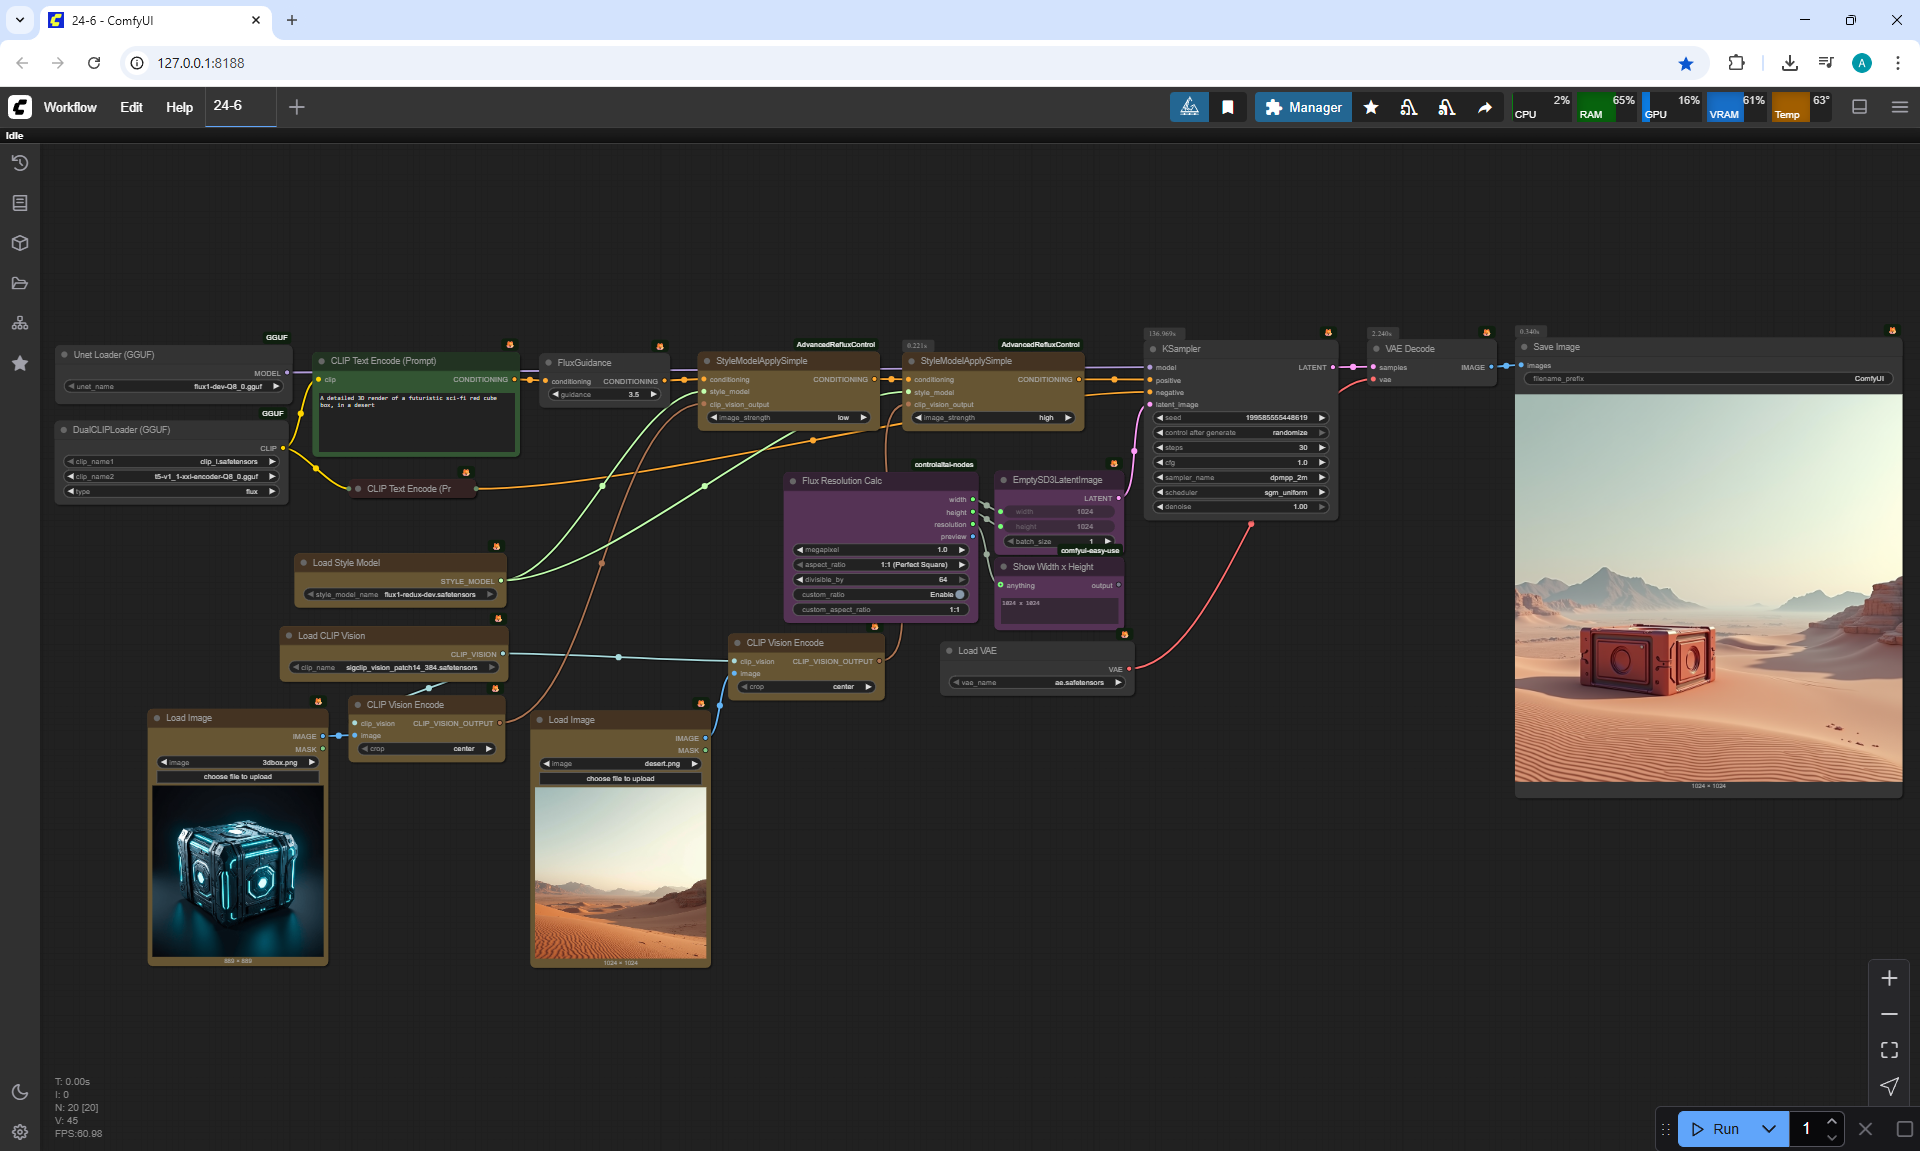Open the Edit menu
The height and width of the screenshot is (1151, 1920).
tap(131, 107)
